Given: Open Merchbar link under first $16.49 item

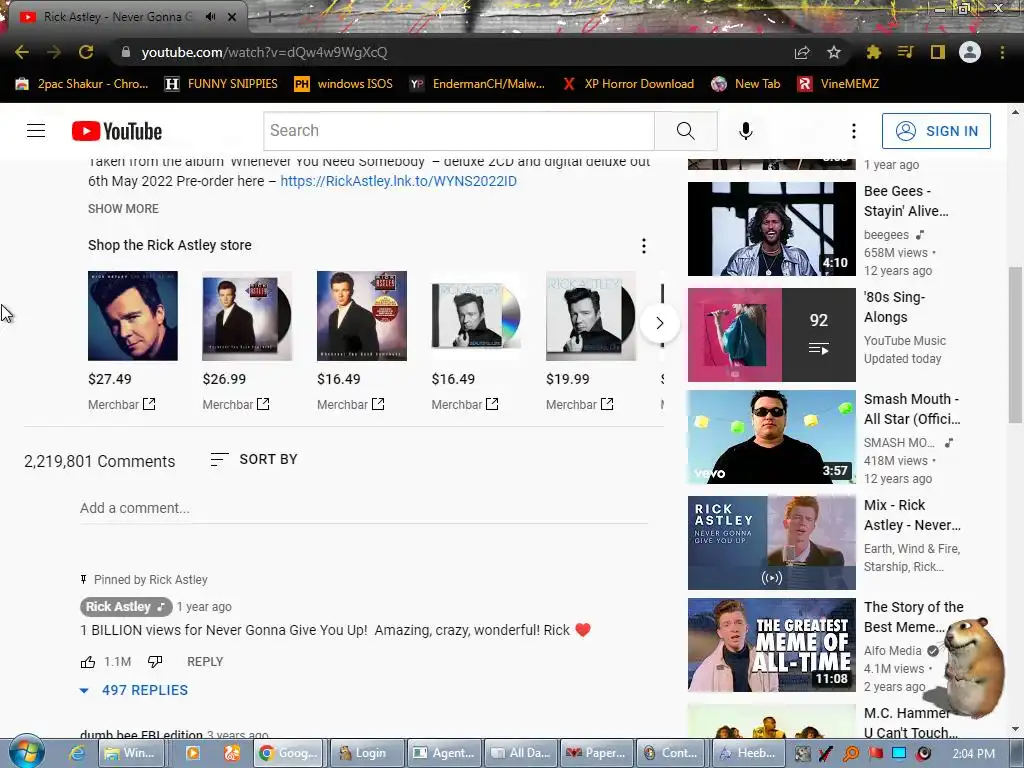Looking at the screenshot, I should 351,404.
